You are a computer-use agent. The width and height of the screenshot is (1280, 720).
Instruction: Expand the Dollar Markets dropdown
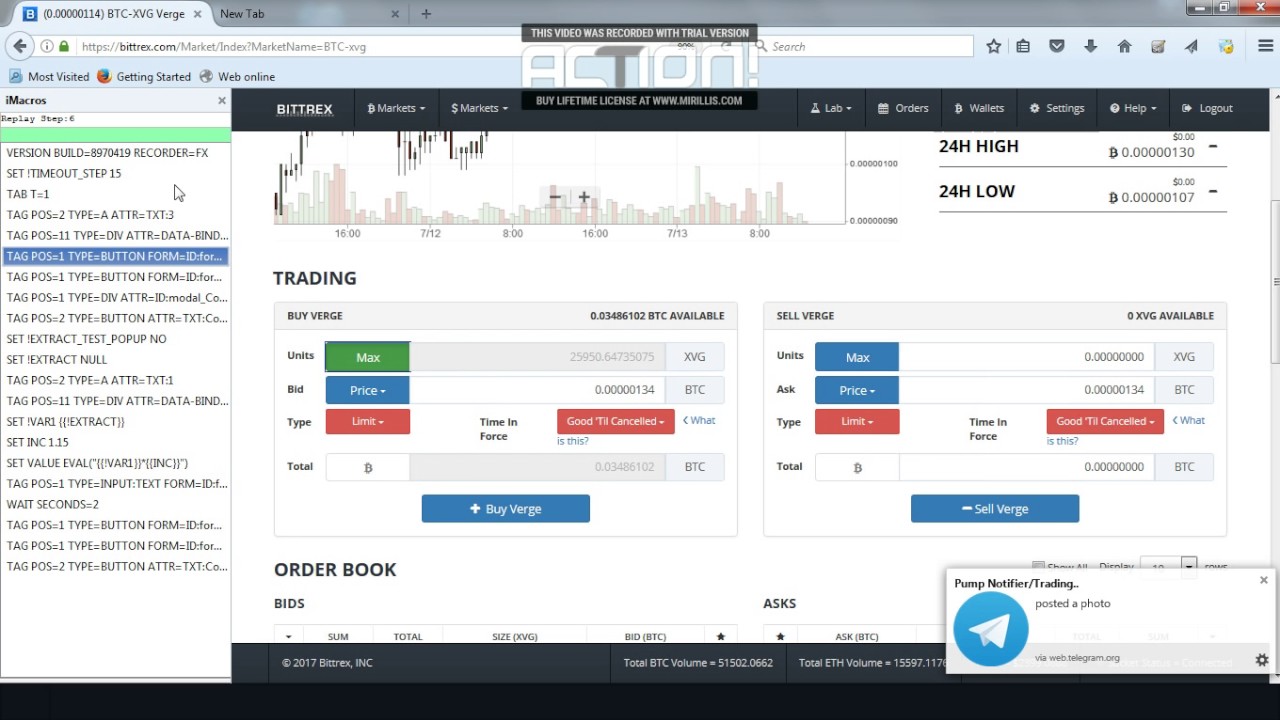pyautogui.click(x=479, y=108)
